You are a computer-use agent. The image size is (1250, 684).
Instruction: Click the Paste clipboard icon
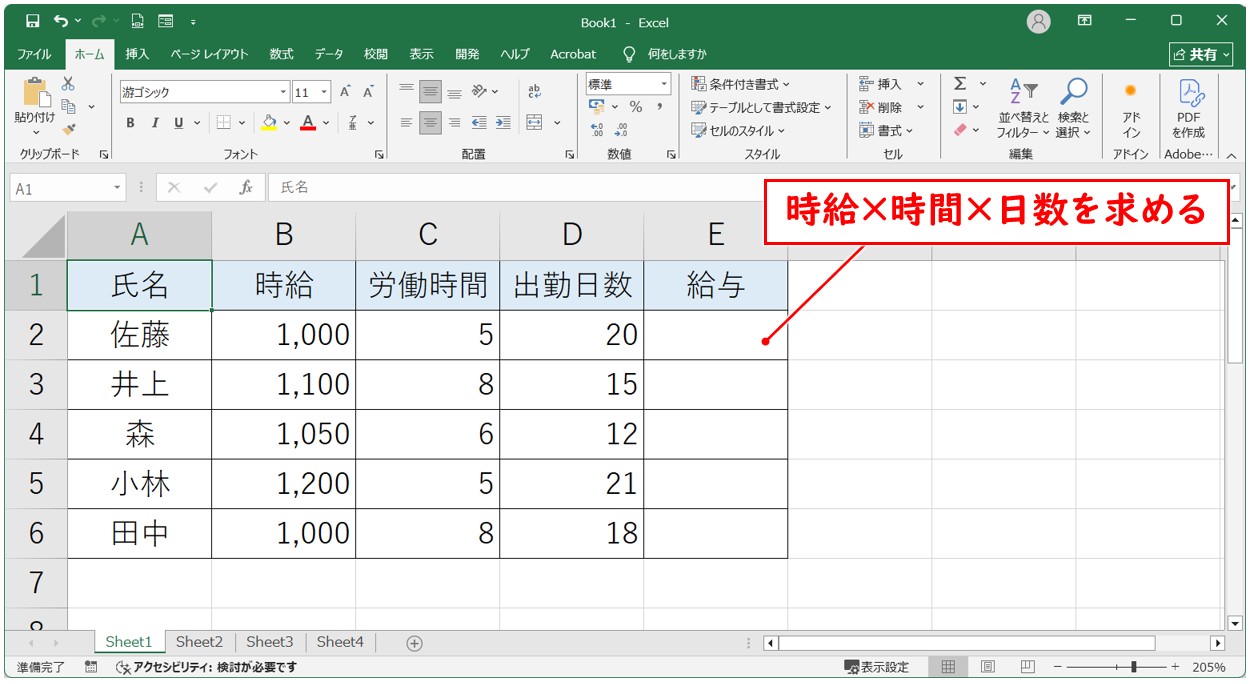coord(36,92)
